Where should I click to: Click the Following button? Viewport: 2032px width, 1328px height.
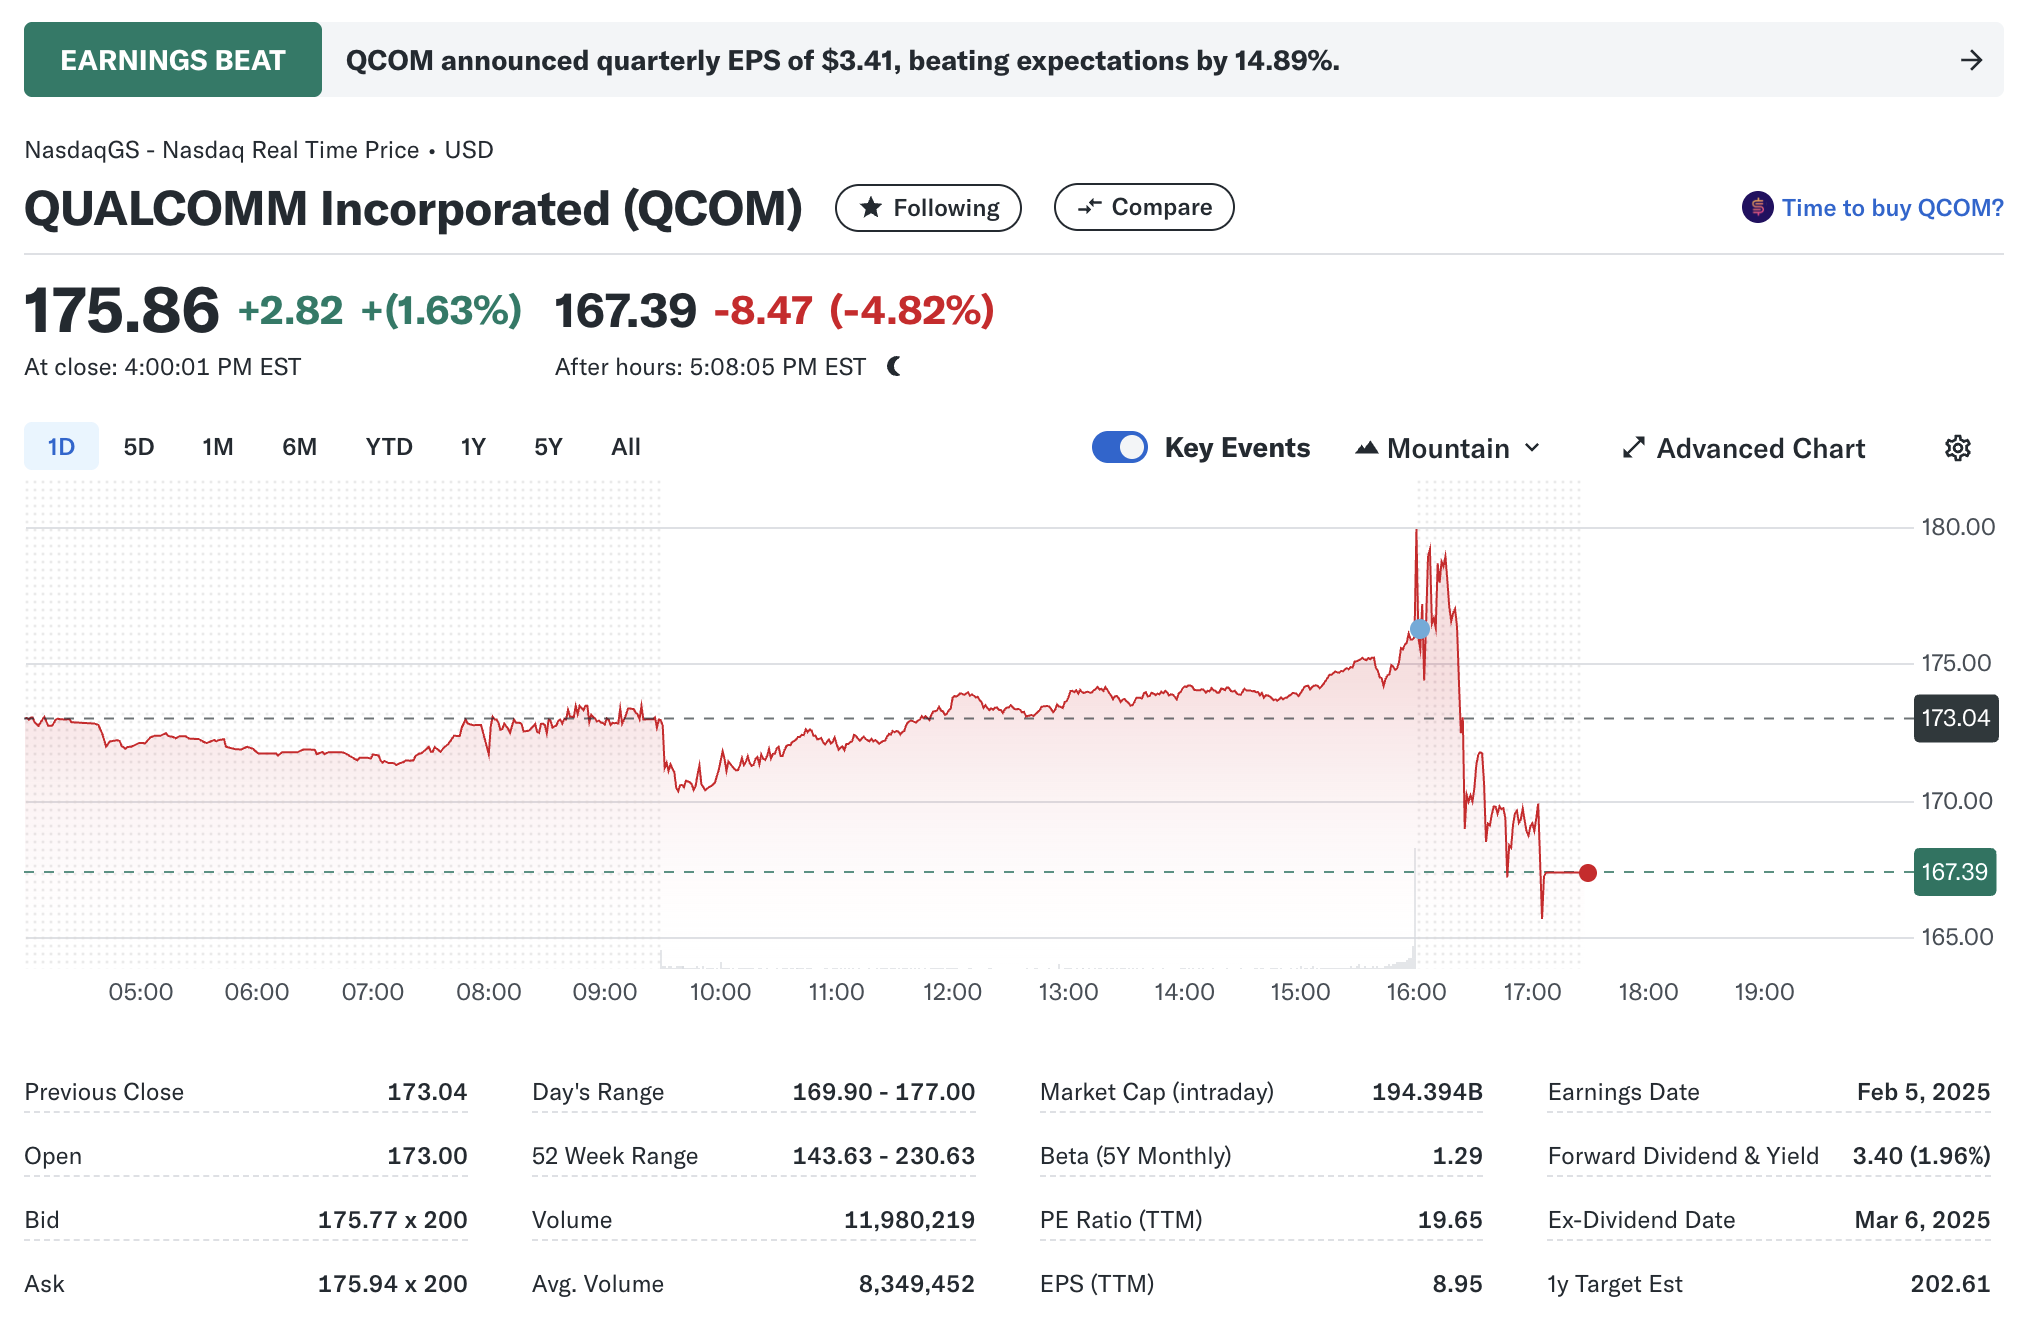pyautogui.click(x=928, y=207)
